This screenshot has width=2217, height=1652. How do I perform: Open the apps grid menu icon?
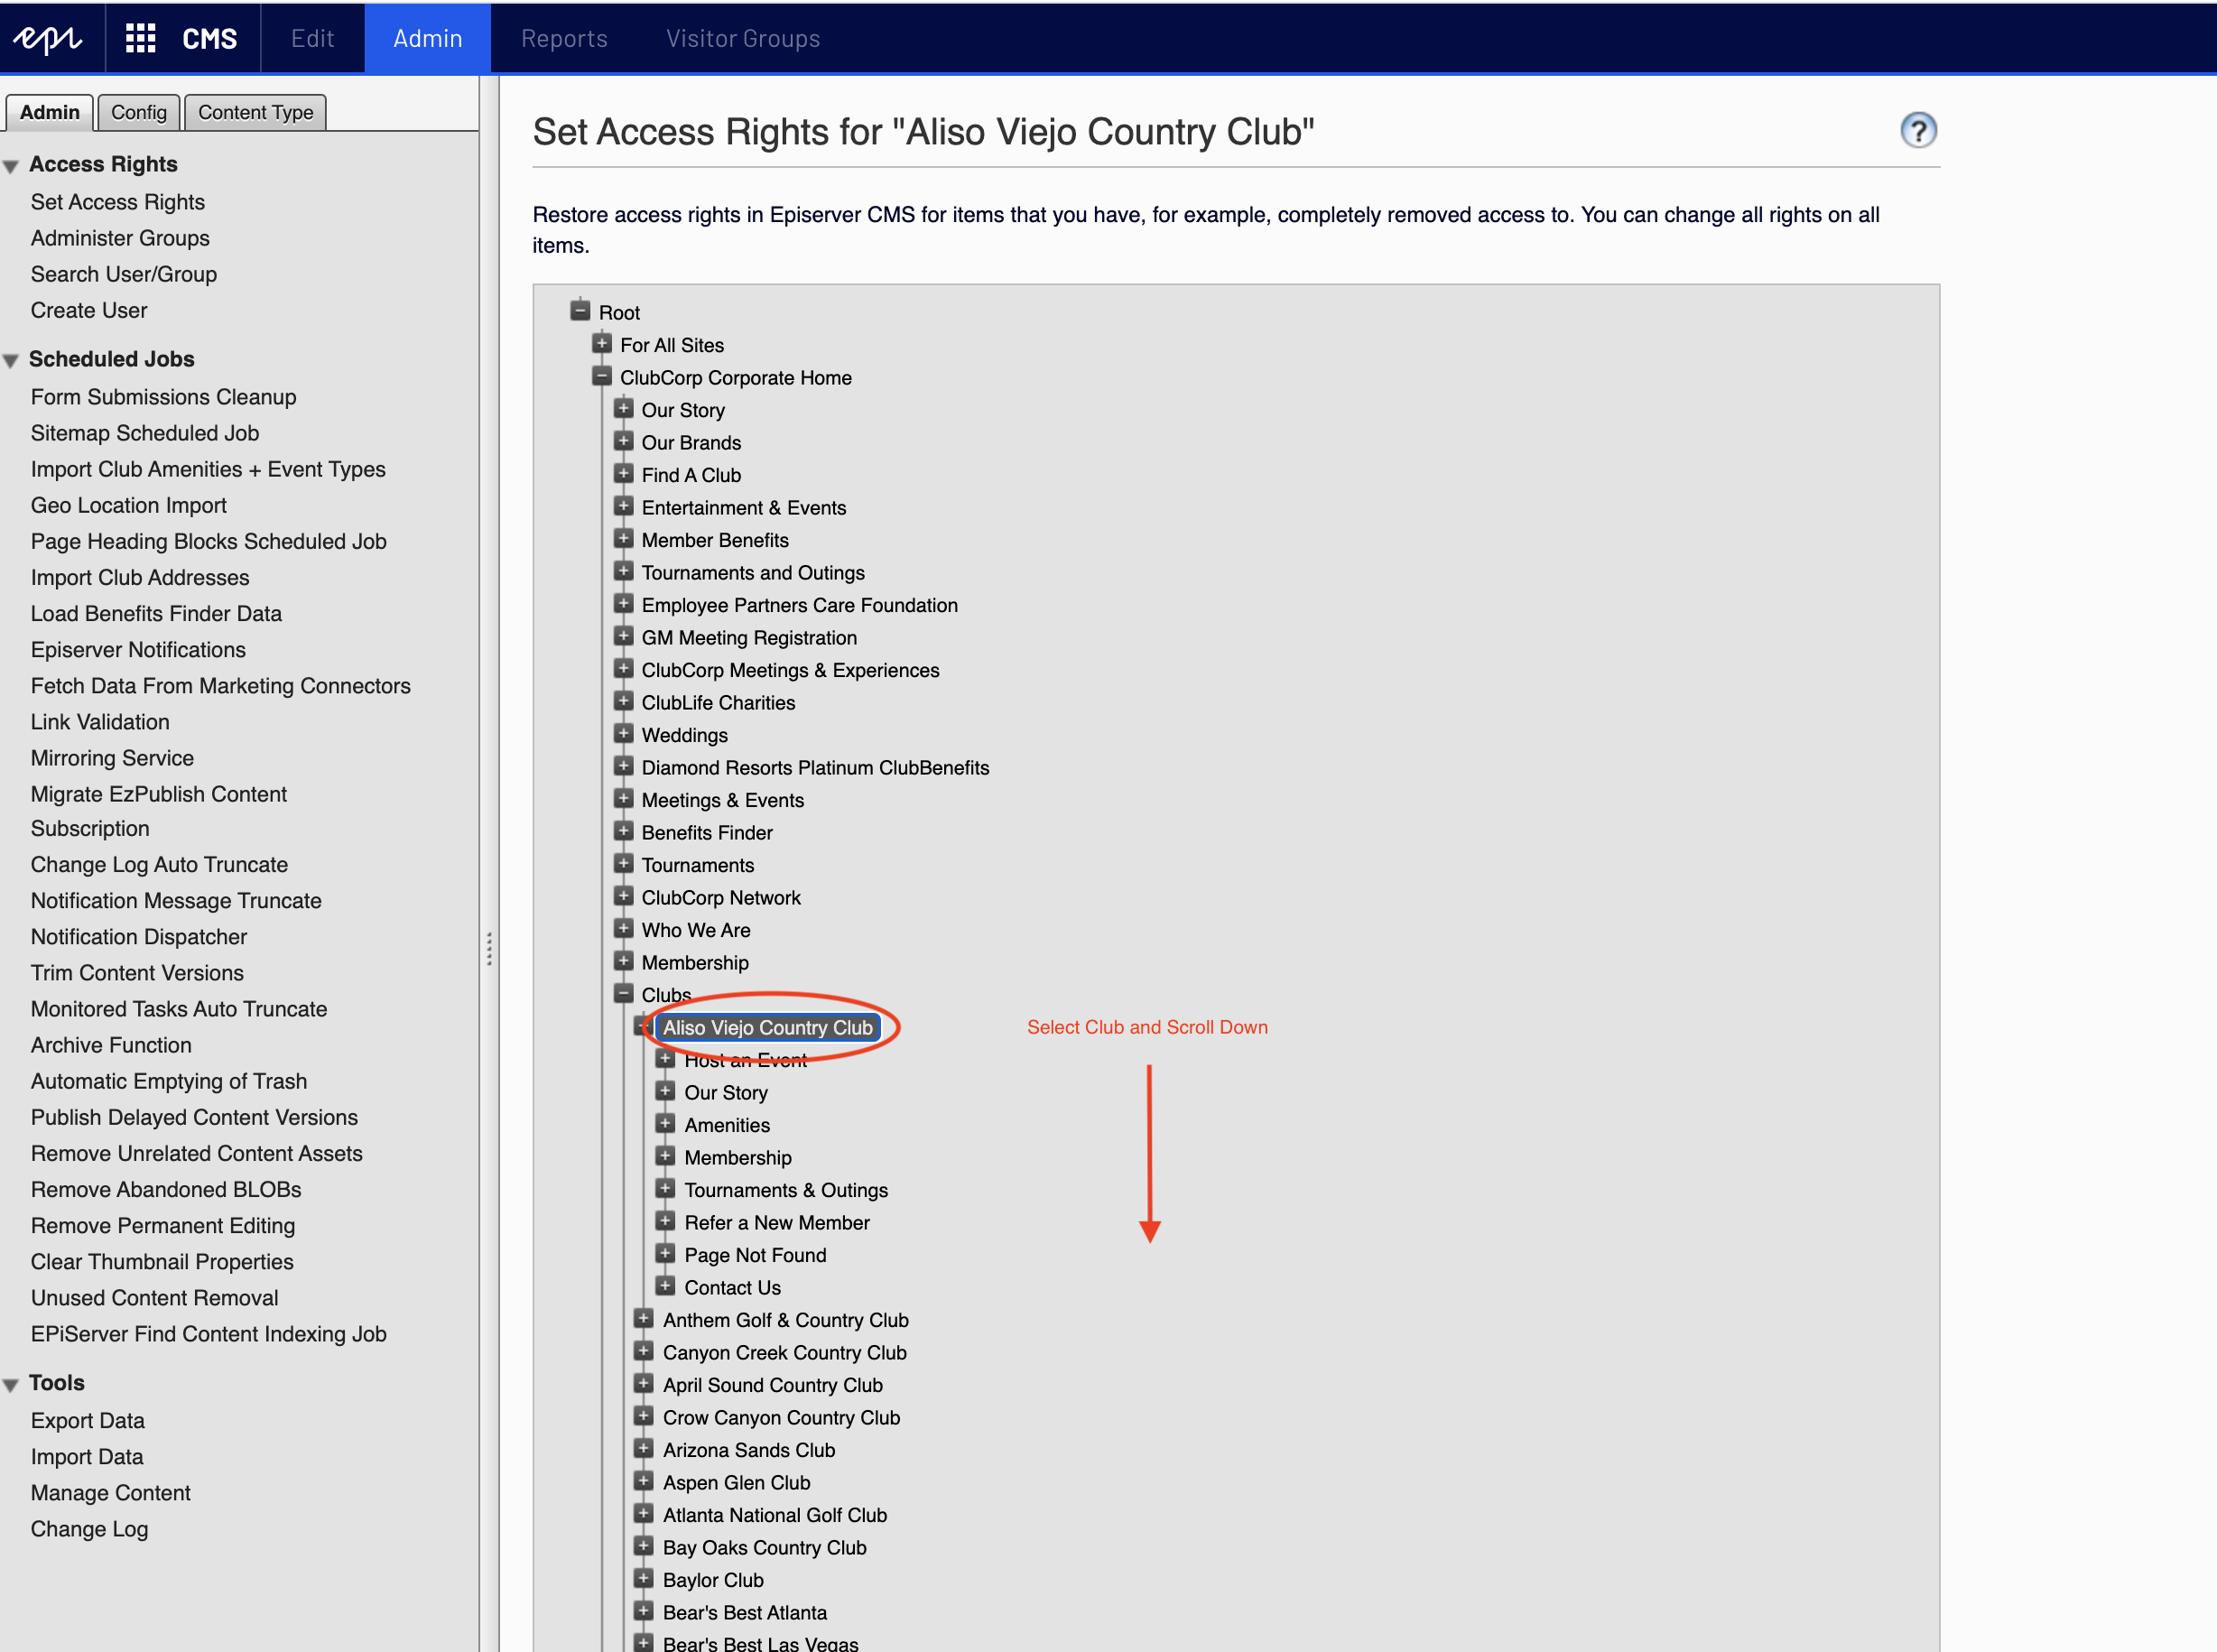click(140, 38)
